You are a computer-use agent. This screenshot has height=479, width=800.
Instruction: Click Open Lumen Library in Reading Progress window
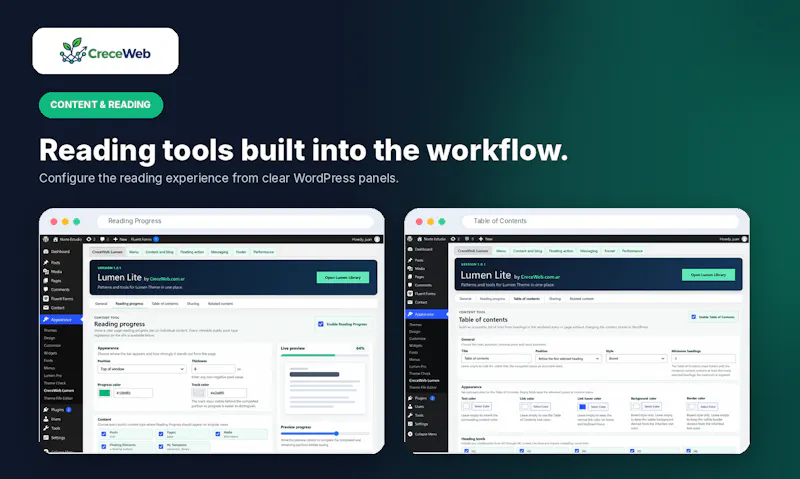click(x=343, y=278)
